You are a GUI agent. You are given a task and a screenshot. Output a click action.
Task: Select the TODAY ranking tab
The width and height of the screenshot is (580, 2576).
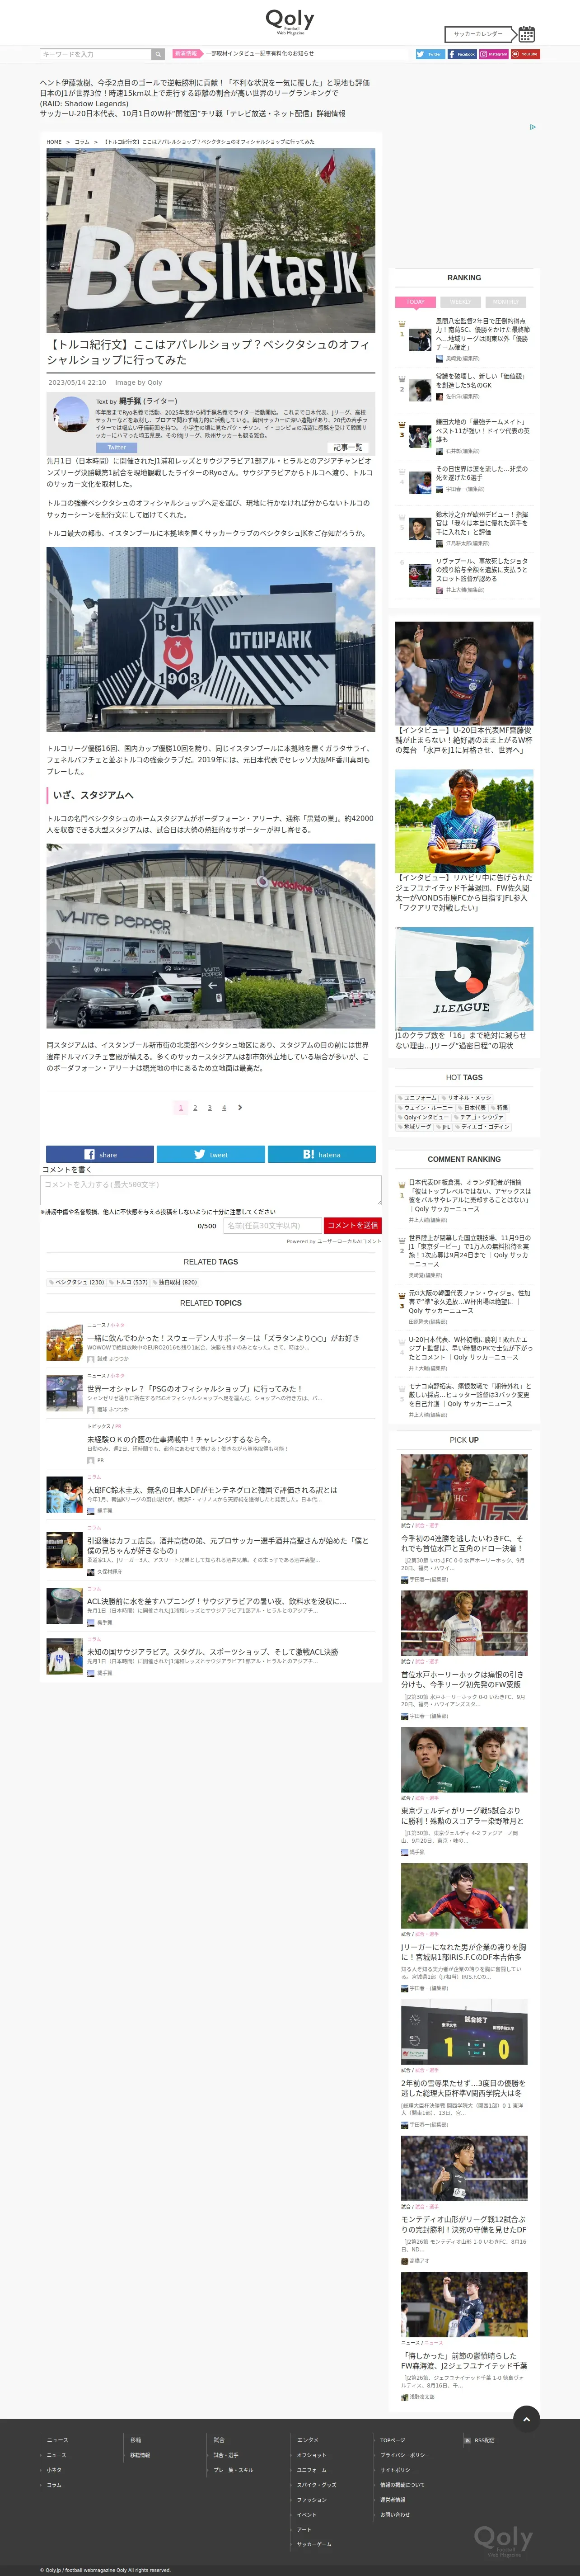click(416, 302)
